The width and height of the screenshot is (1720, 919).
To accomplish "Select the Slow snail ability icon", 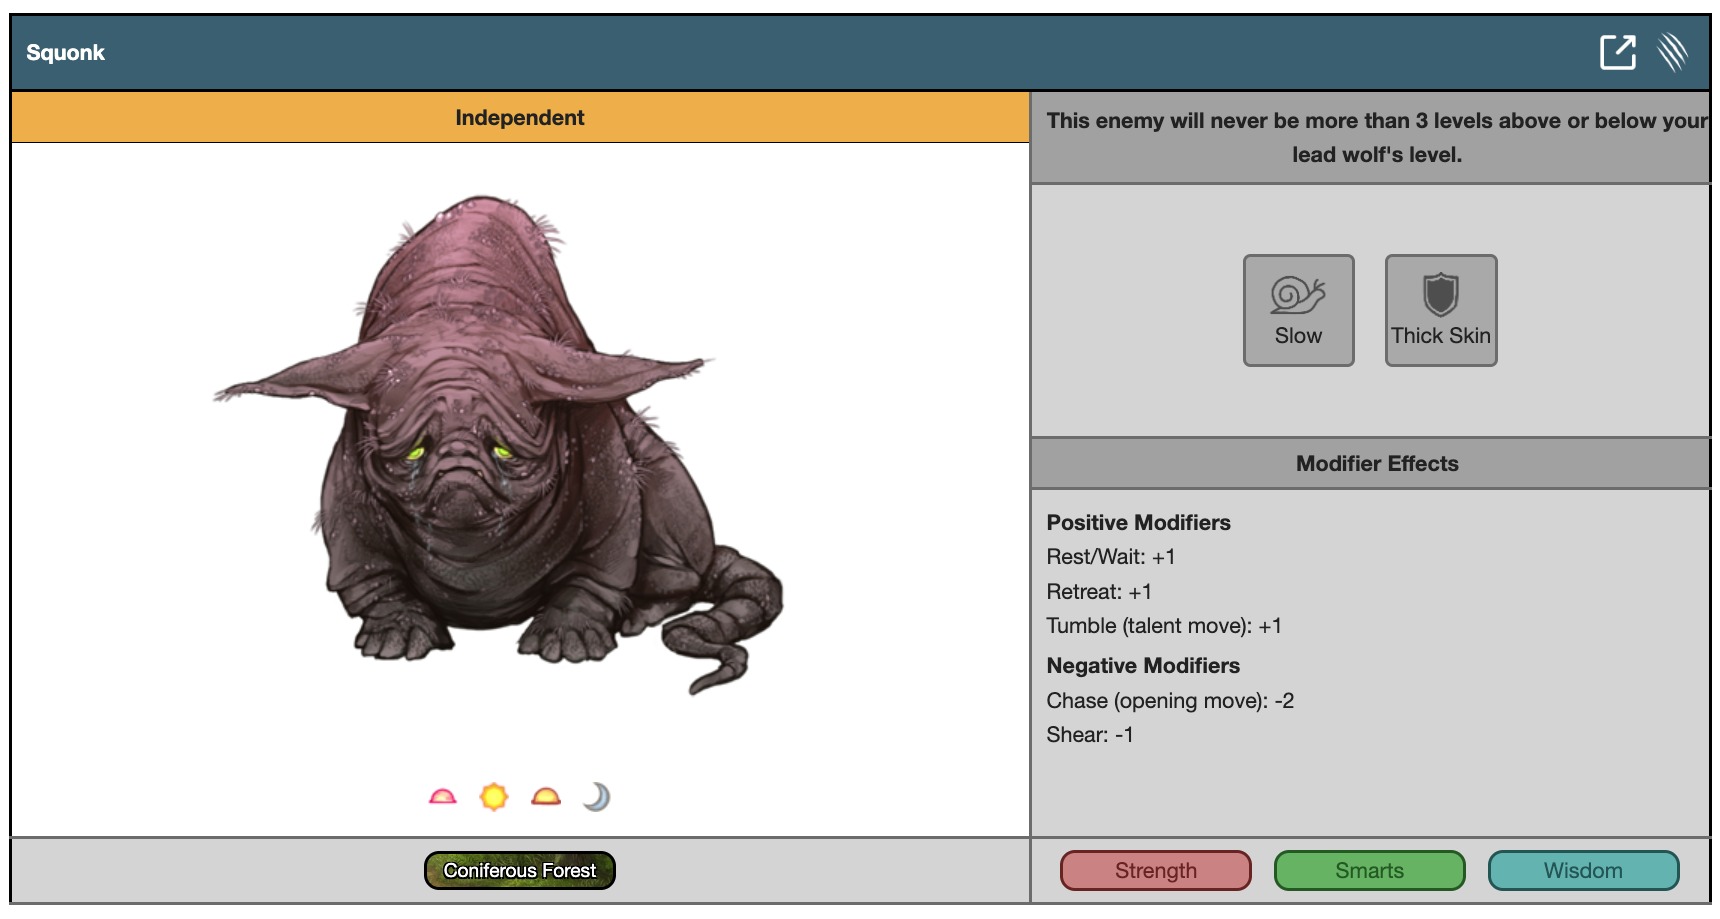I will [x=1298, y=310].
